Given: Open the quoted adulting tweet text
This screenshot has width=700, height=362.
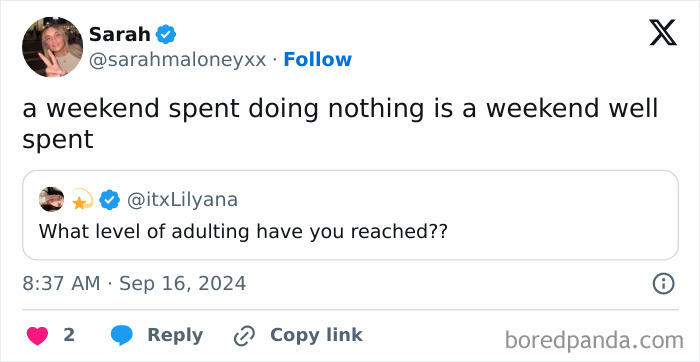Looking at the screenshot, I should coord(243,232).
